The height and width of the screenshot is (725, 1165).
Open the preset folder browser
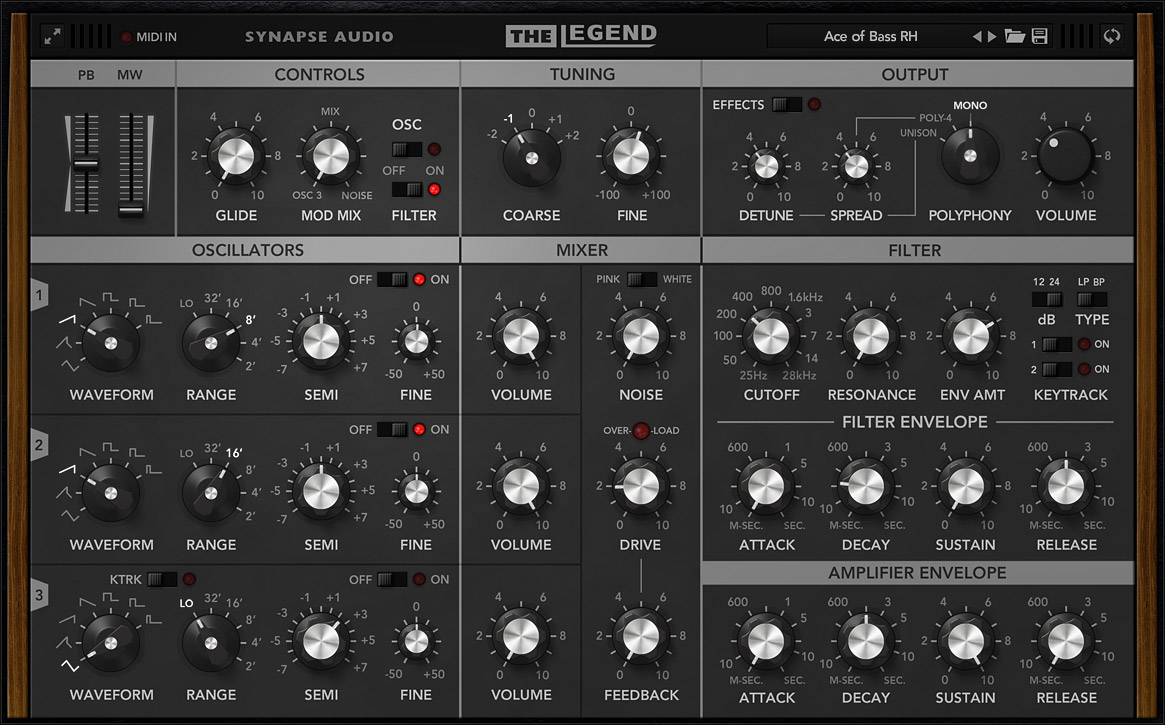click(x=1014, y=36)
